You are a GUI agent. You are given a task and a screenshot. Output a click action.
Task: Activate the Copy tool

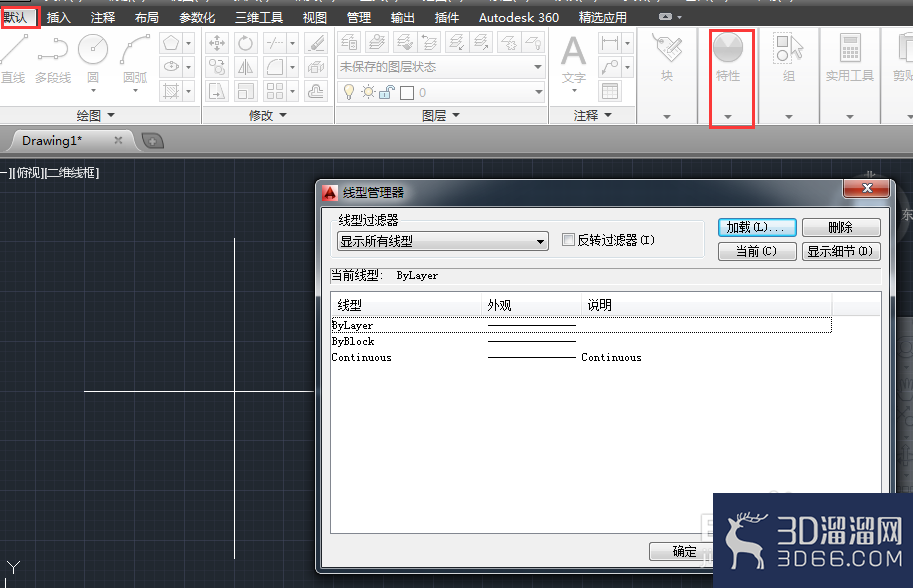pyautogui.click(x=217, y=67)
